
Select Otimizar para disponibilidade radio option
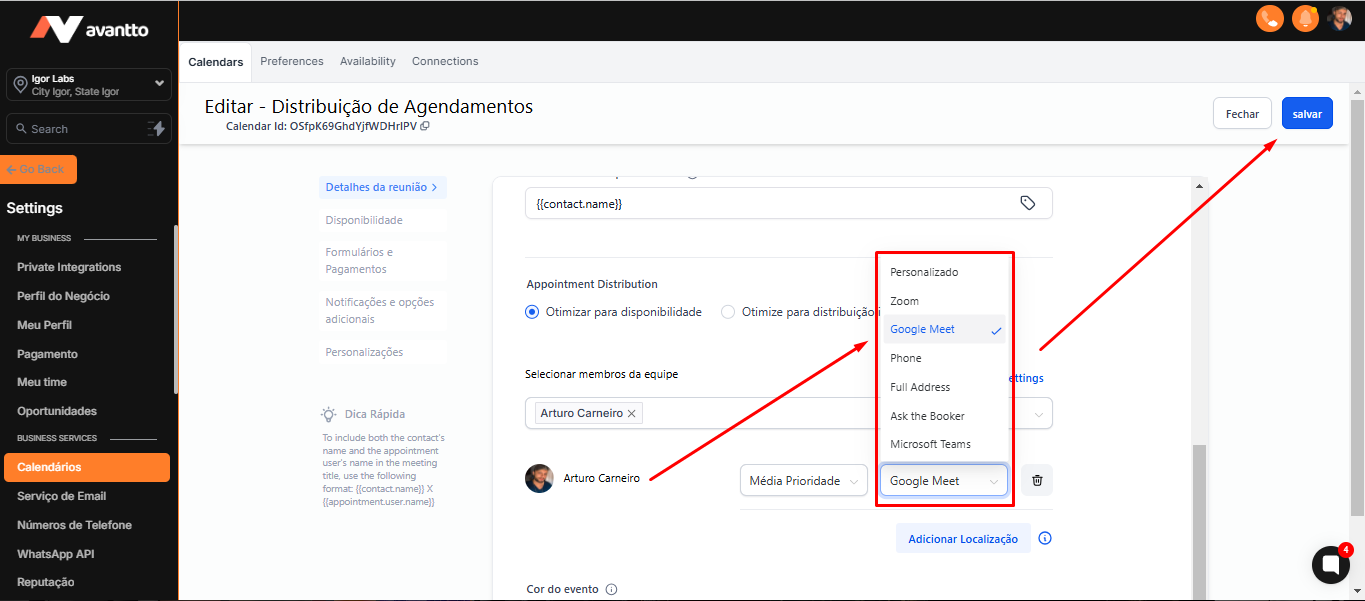click(532, 312)
